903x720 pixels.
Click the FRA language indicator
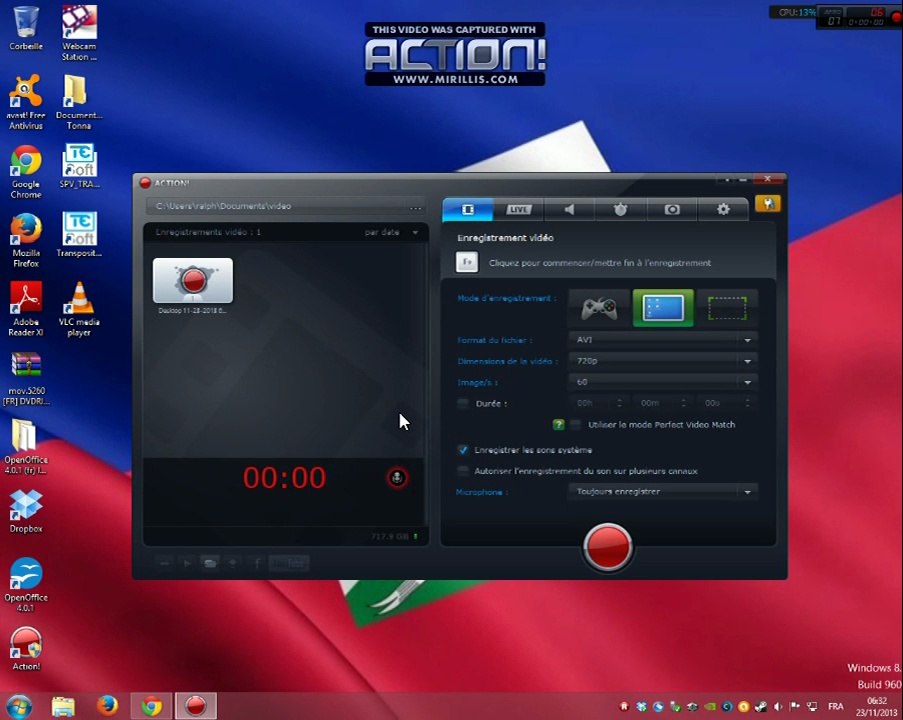[836, 706]
